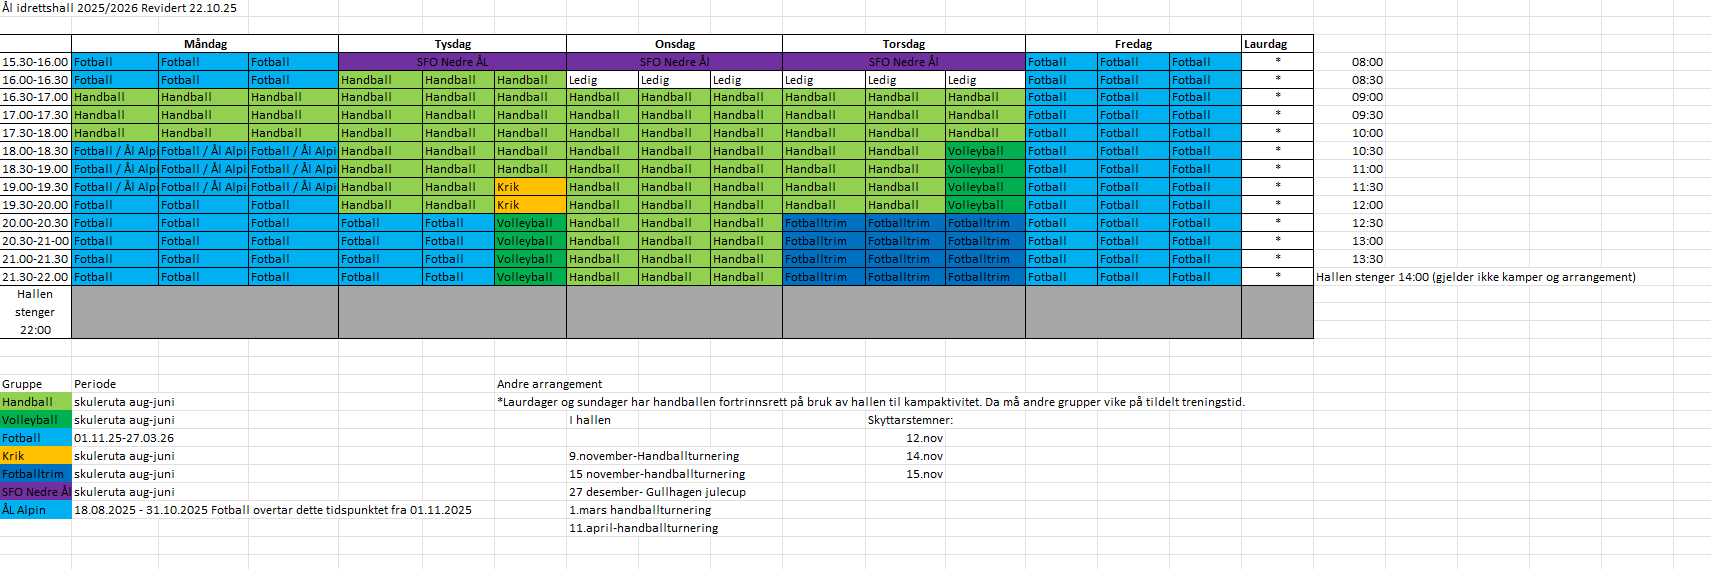
Task: Click the purple SFO Nedre Ål legend cell
Action: 35,492
